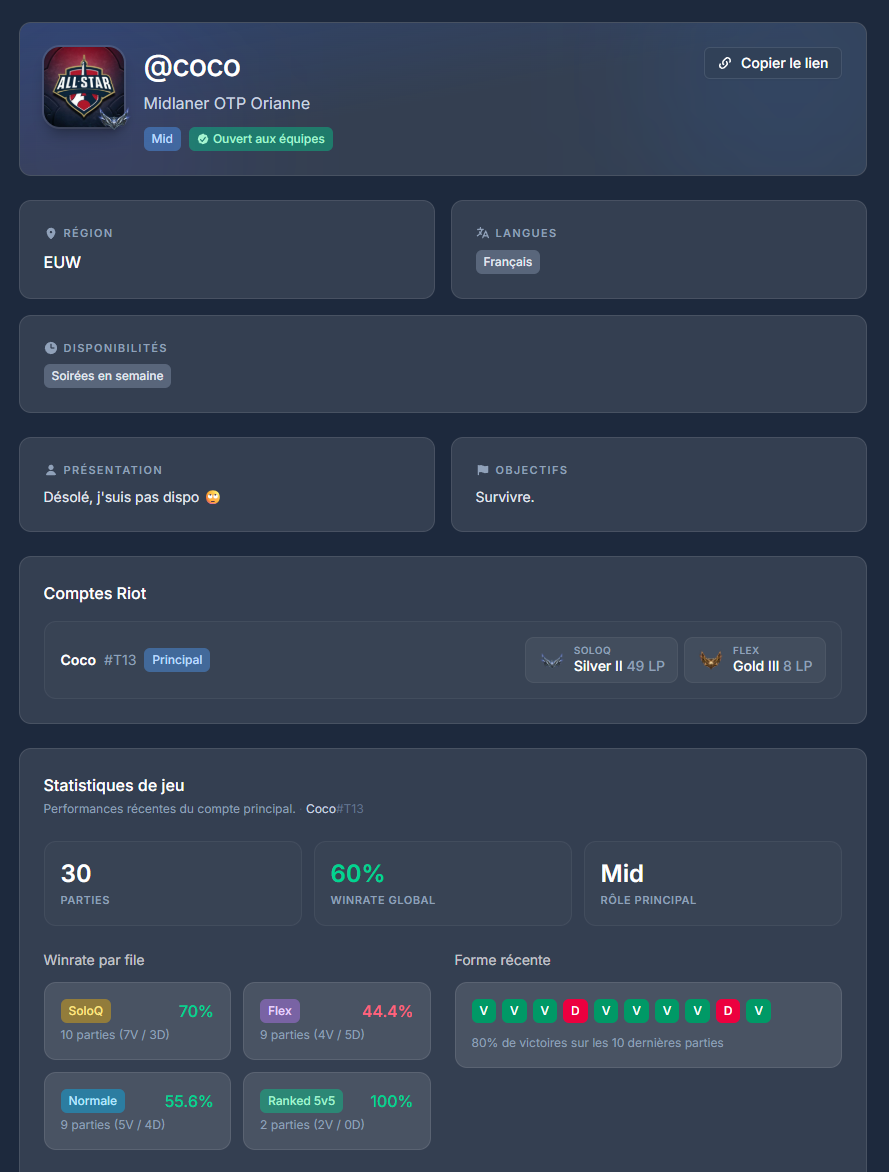The image size is (889, 1172).
Task: Click the 80% de victoires summary text
Action: [597, 1043]
